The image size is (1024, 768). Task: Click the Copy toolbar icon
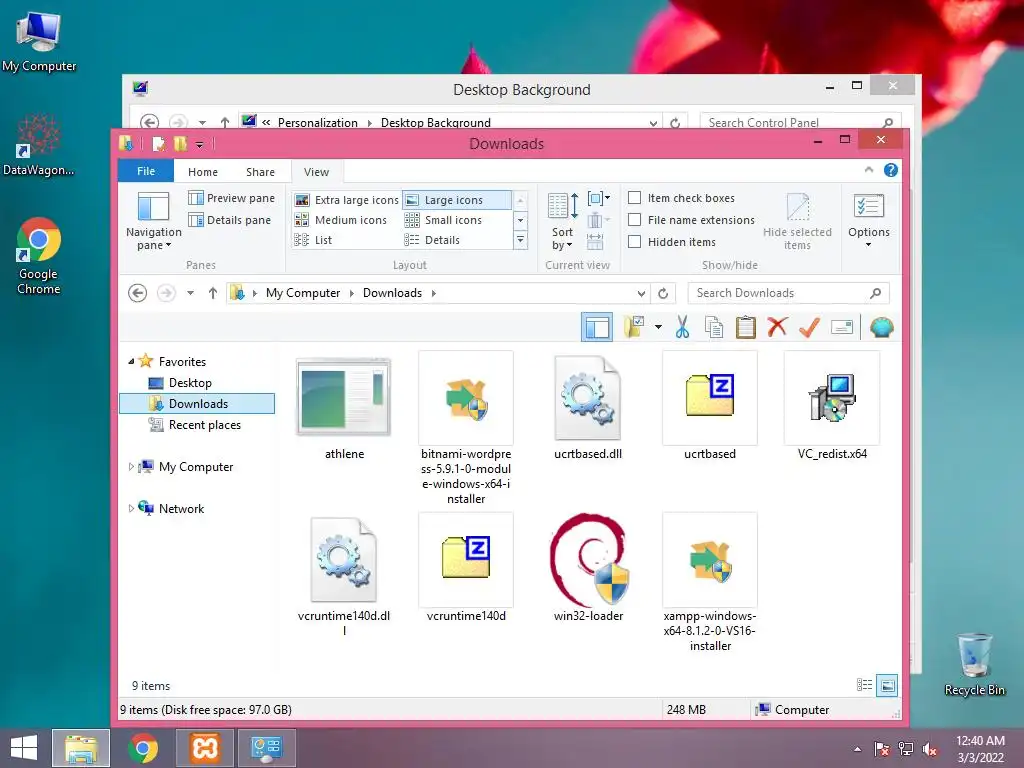coord(714,327)
